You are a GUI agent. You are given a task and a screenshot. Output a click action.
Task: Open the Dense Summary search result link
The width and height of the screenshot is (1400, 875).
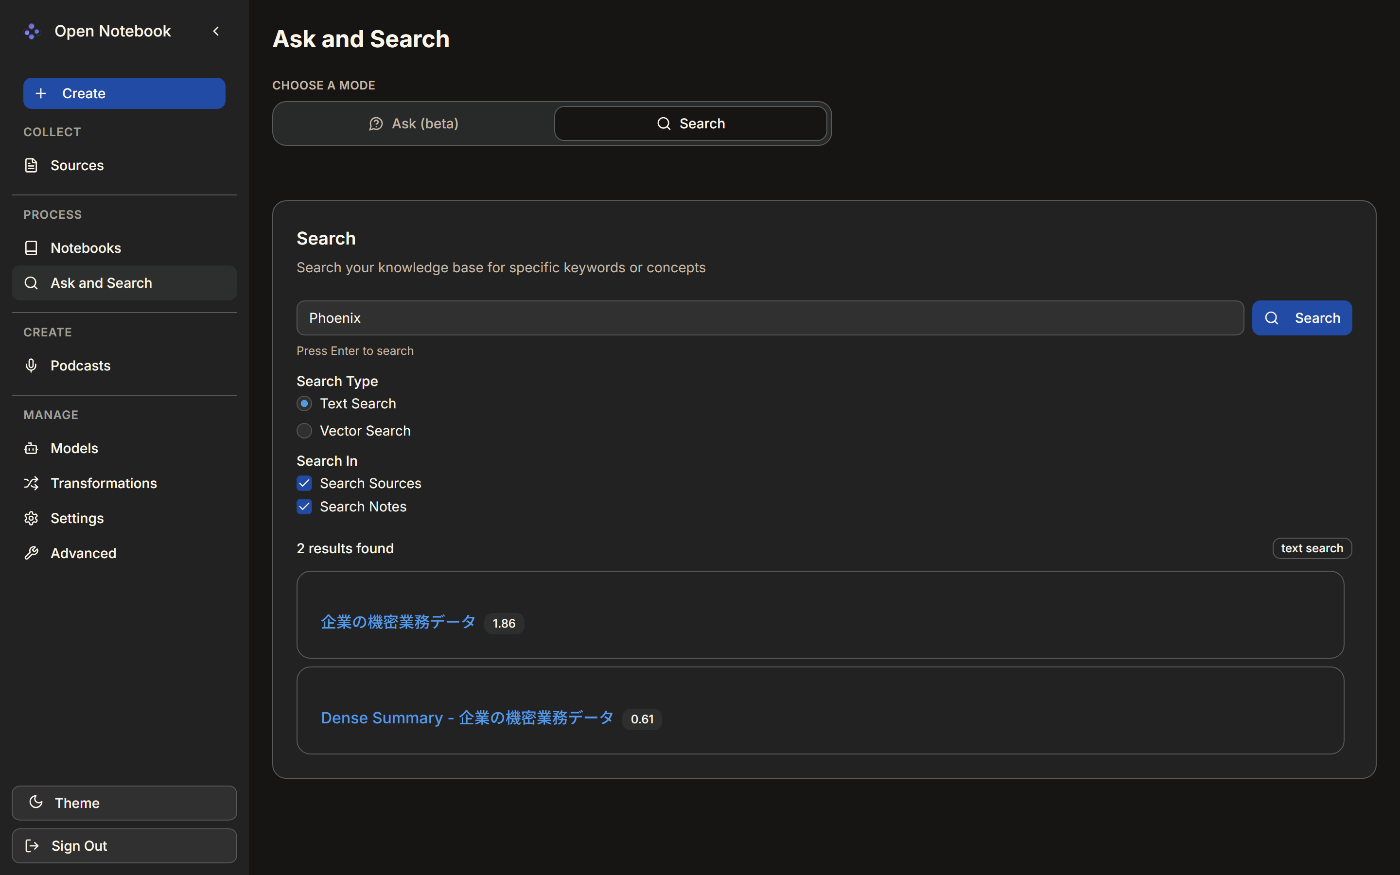point(467,718)
